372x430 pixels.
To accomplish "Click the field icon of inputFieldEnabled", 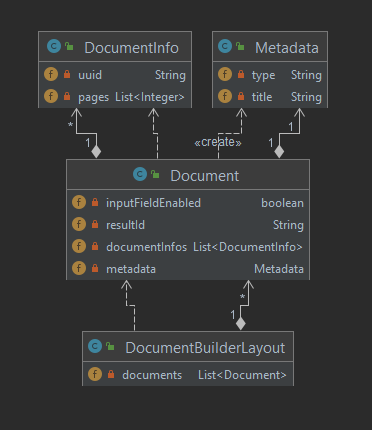I will pos(79,202).
